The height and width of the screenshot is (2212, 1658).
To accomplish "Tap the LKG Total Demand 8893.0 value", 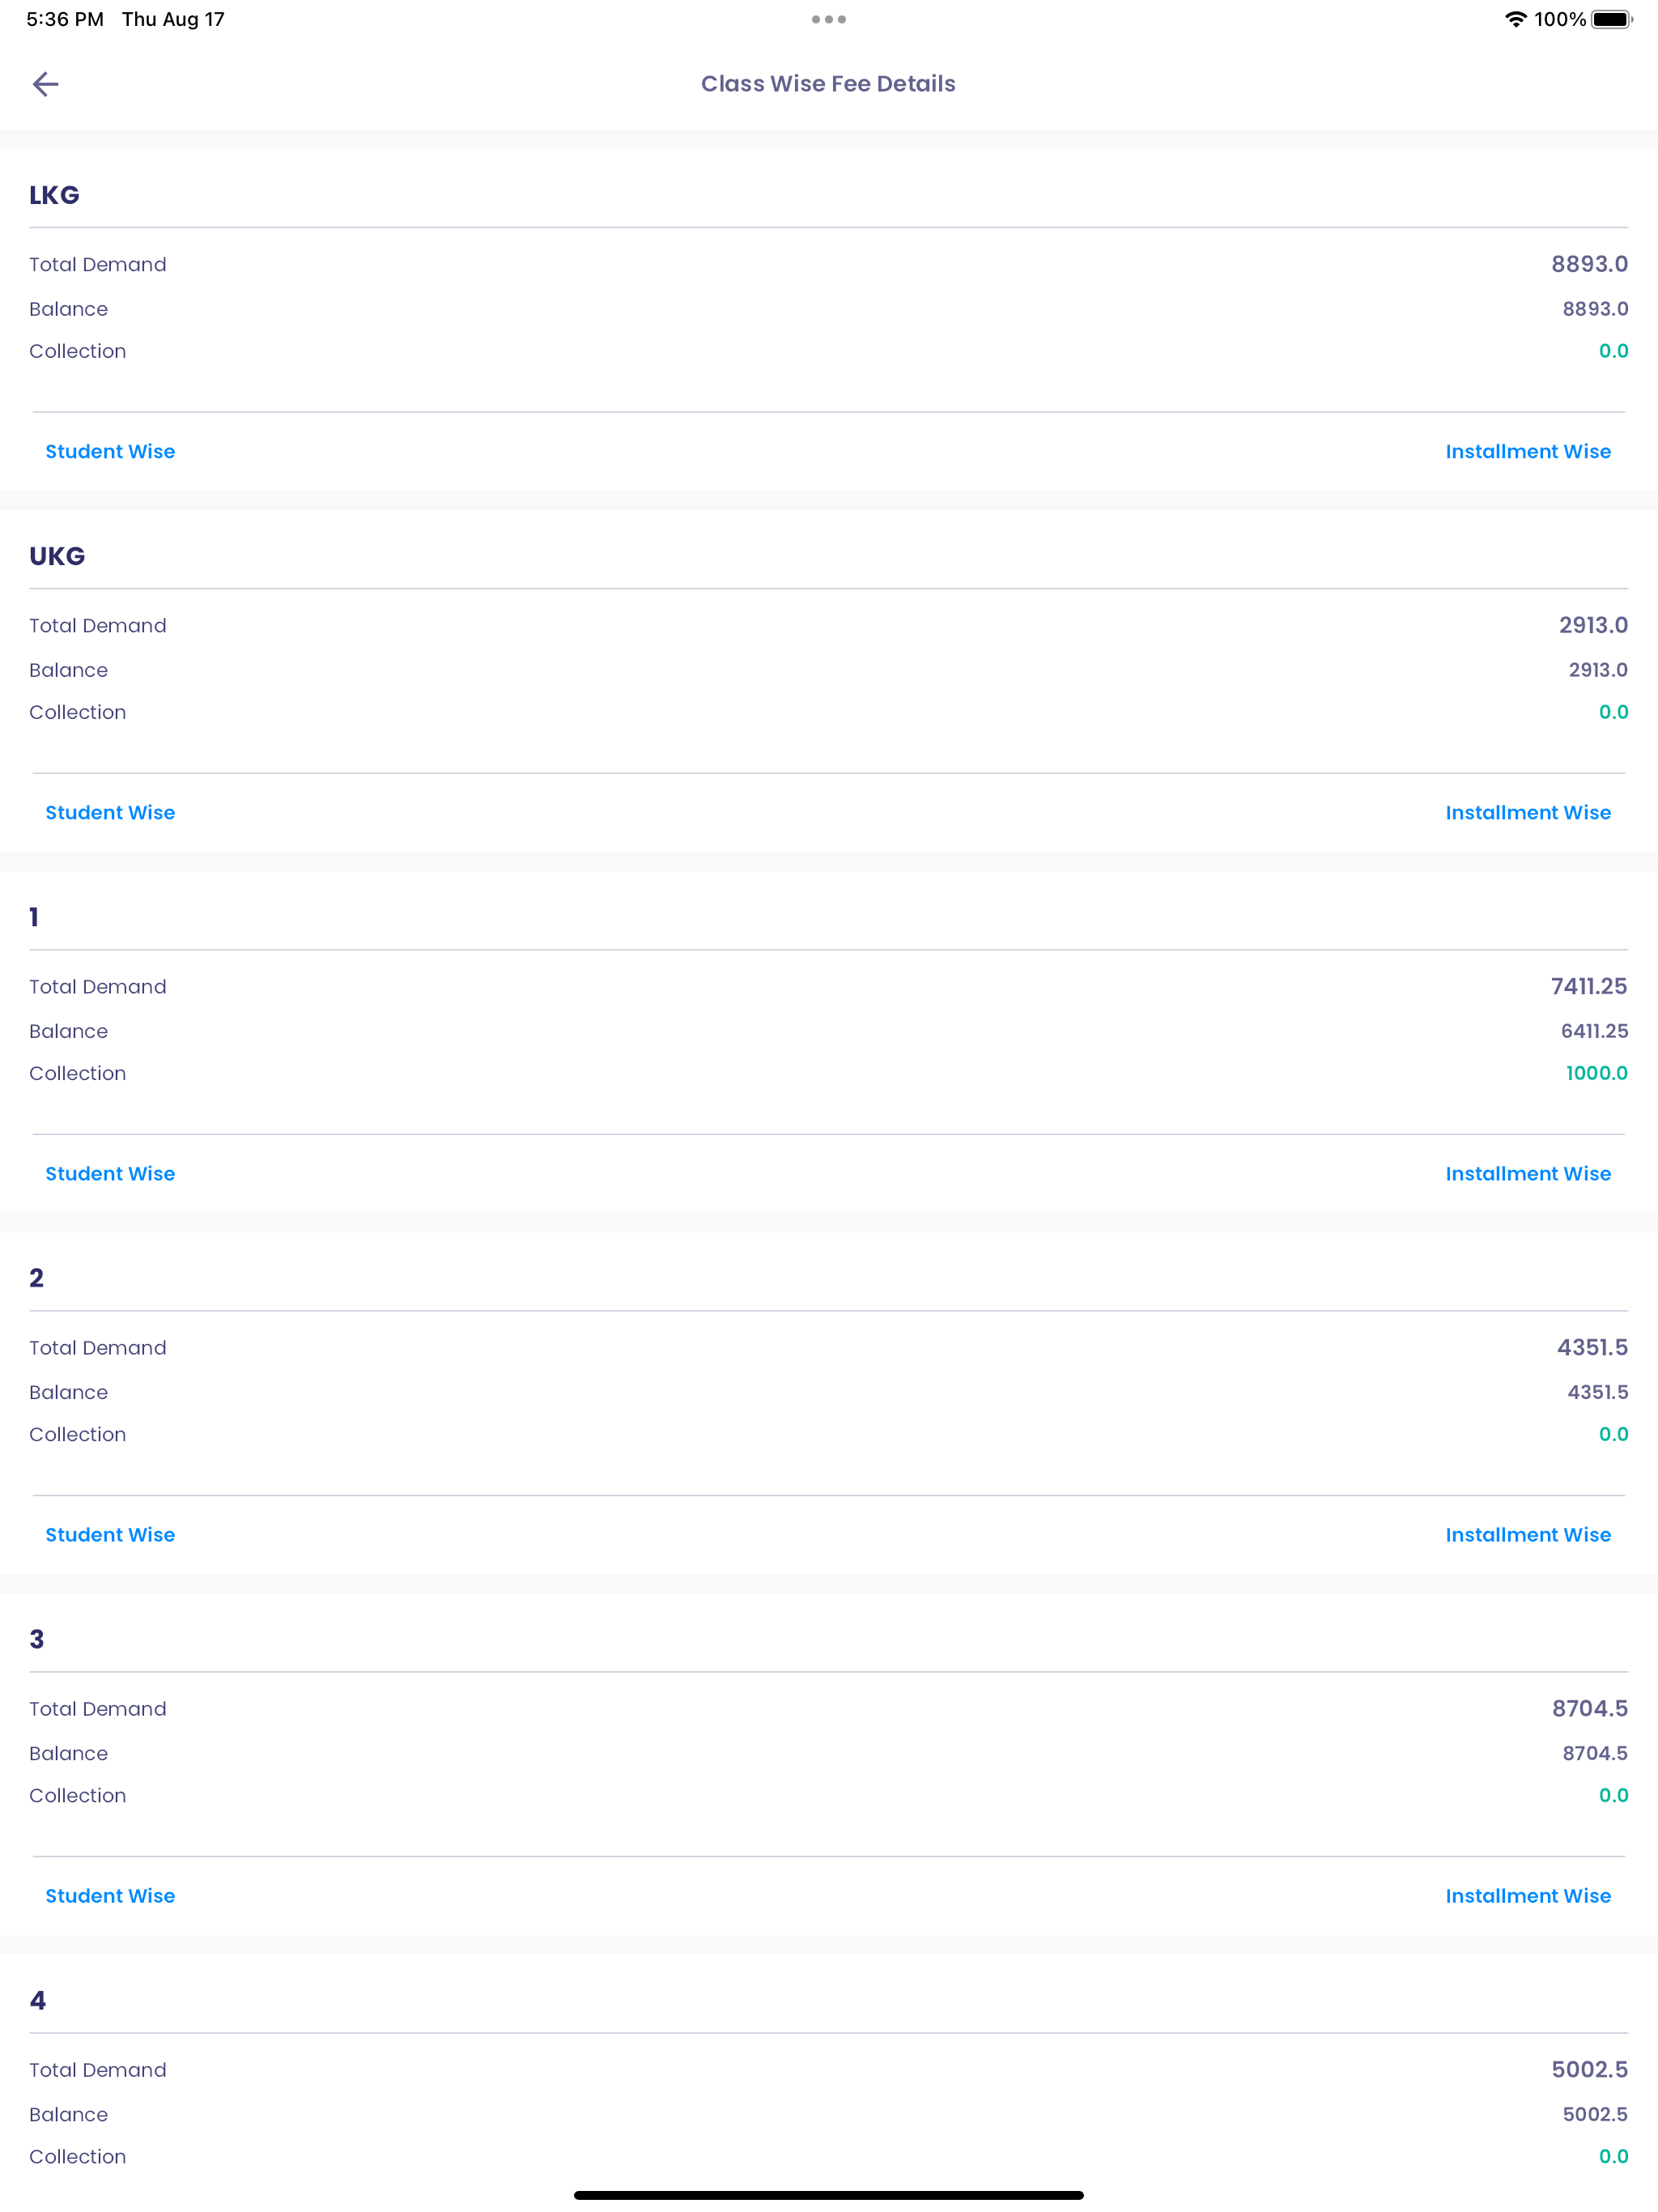I will tap(1589, 264).
